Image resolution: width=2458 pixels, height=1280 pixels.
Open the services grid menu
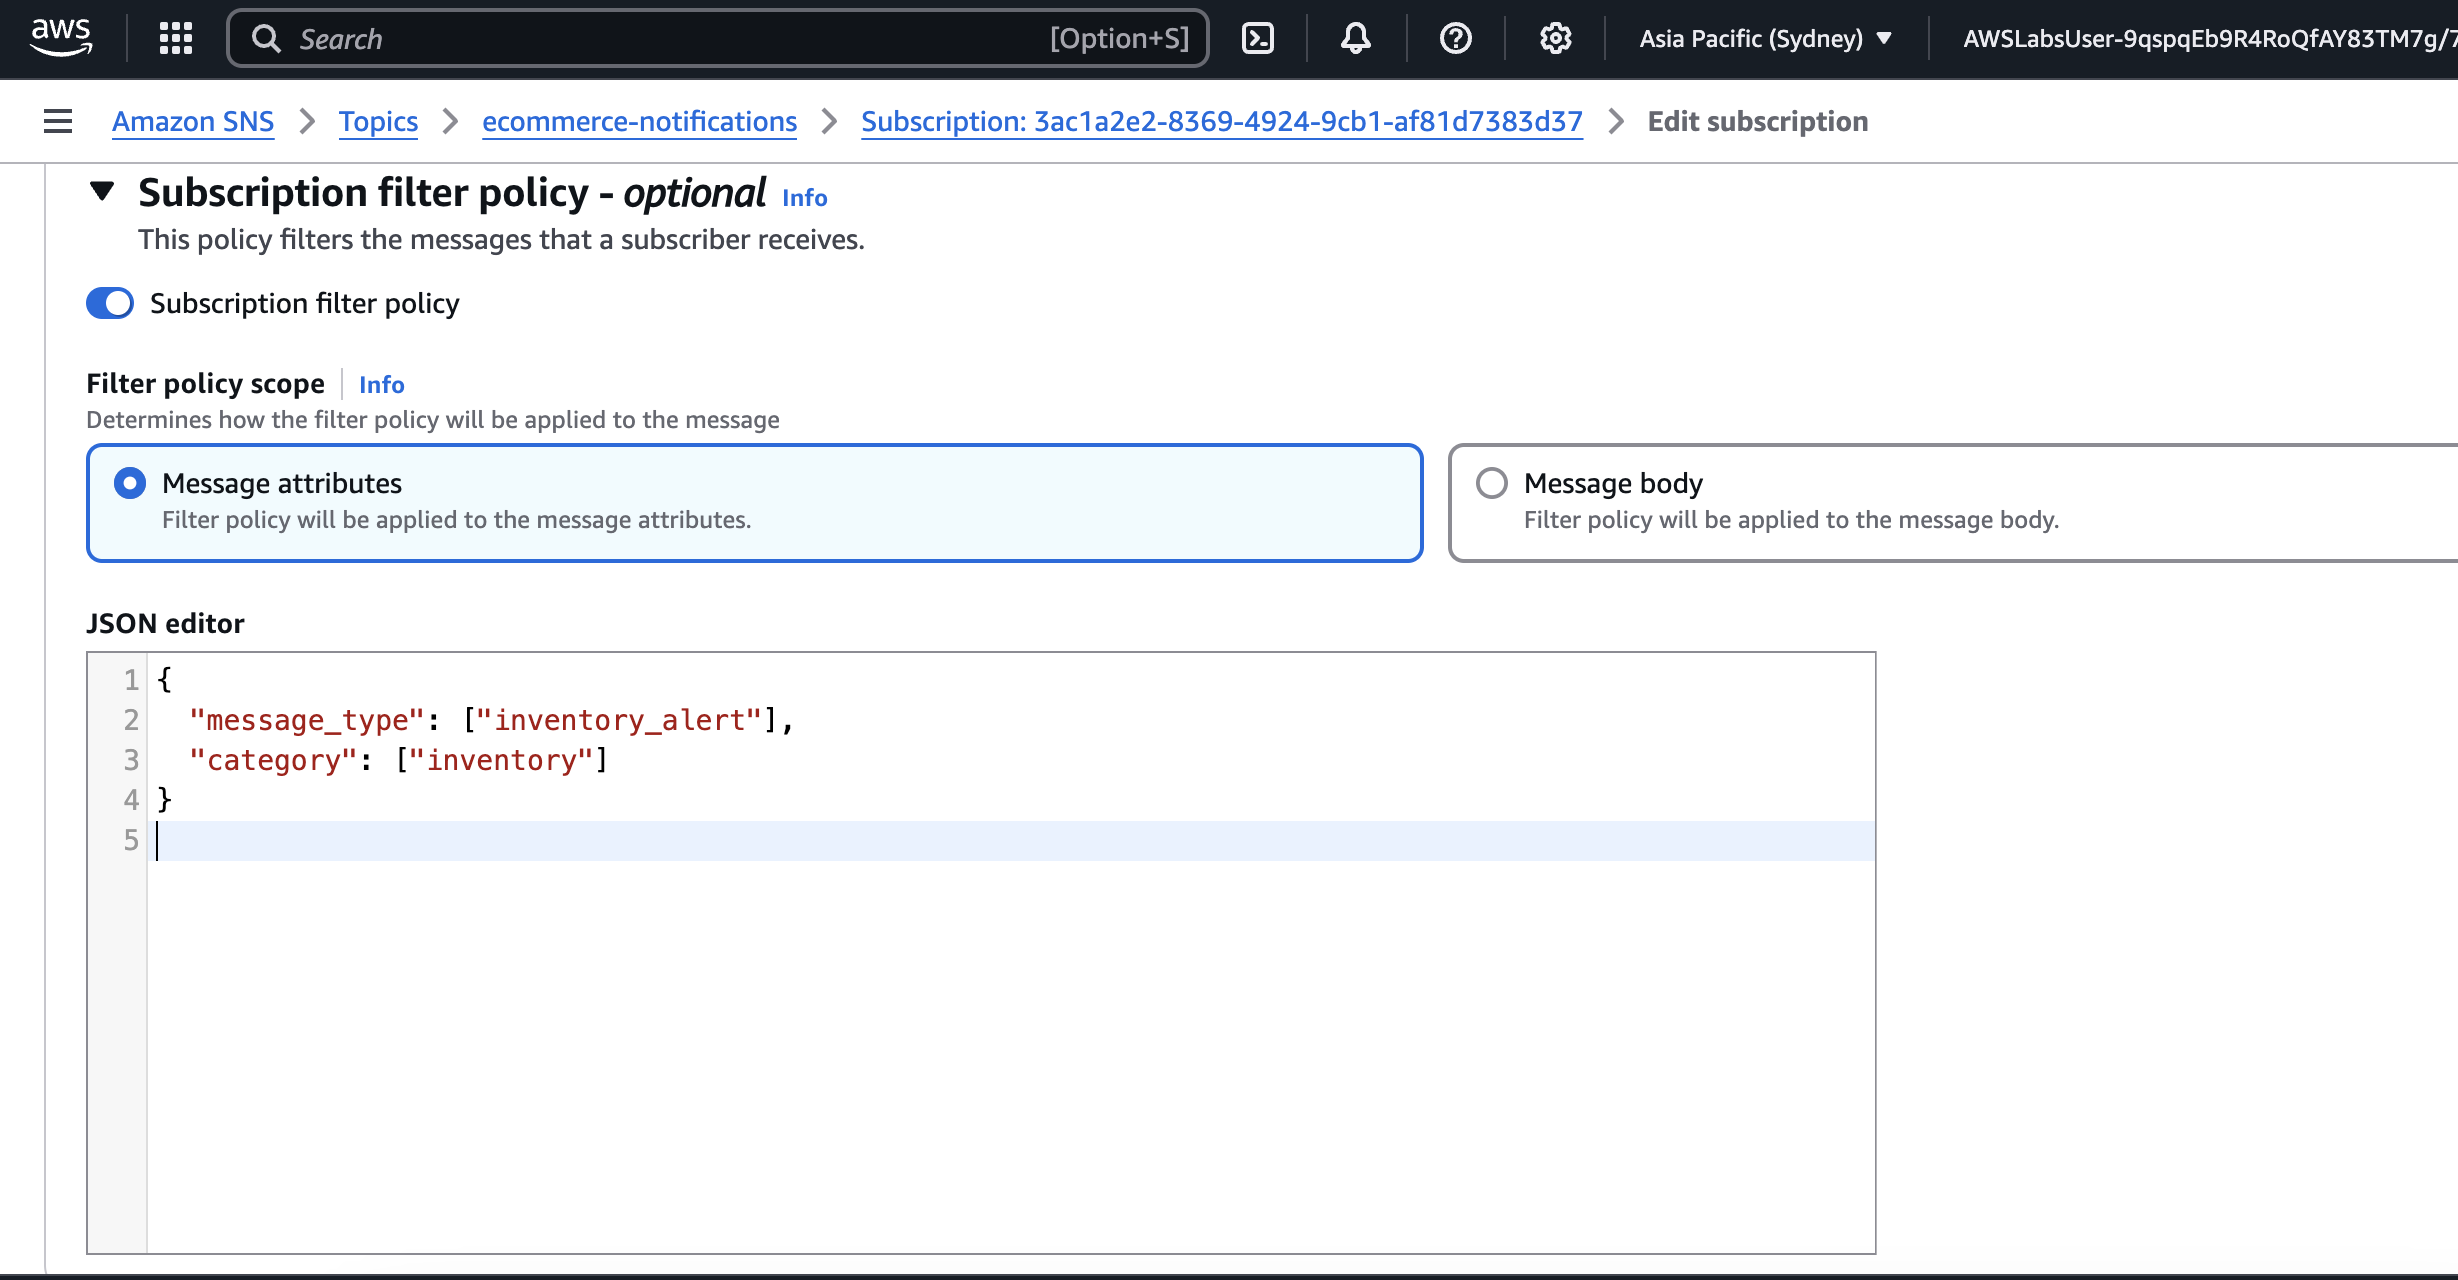[x=176, y=38]
